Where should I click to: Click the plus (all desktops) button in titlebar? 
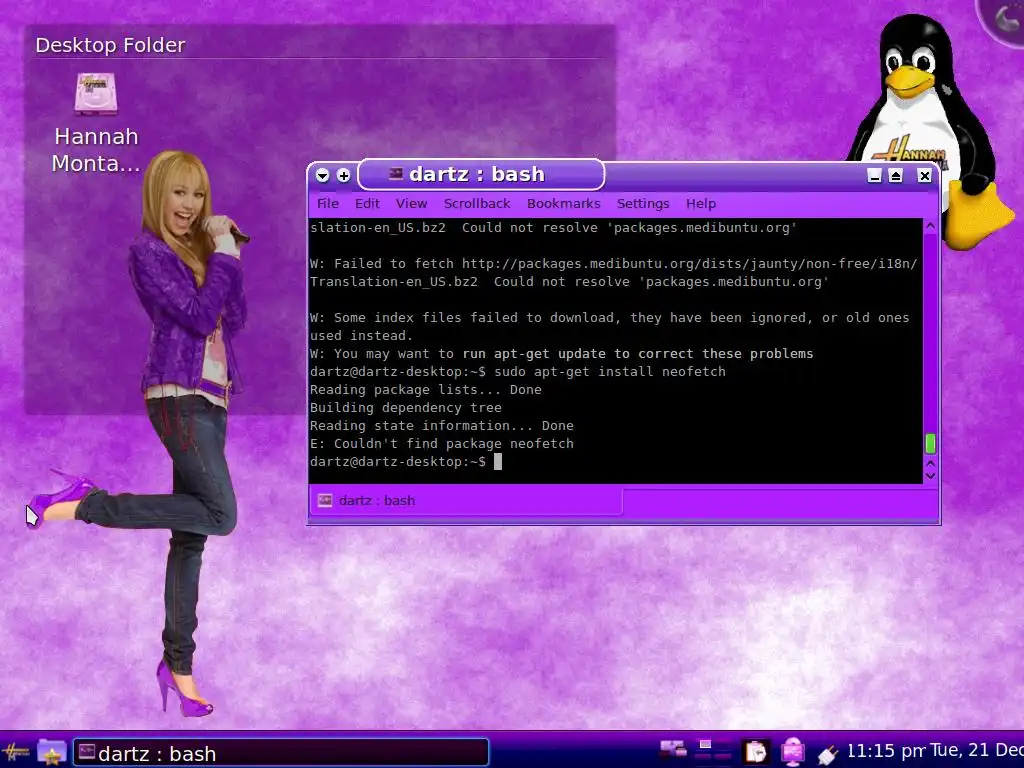[344, 175]
